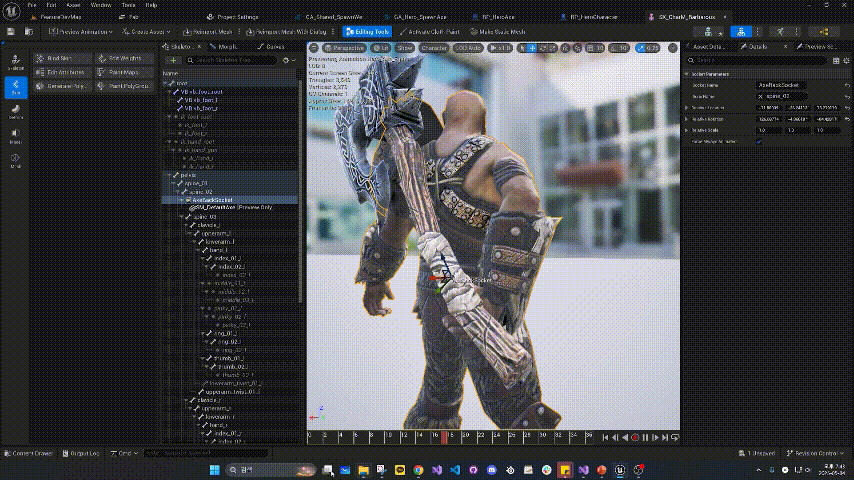Screen dimensions: 854x480
Task: Open the viewport options hamburger menu
Action: point(314,48)
